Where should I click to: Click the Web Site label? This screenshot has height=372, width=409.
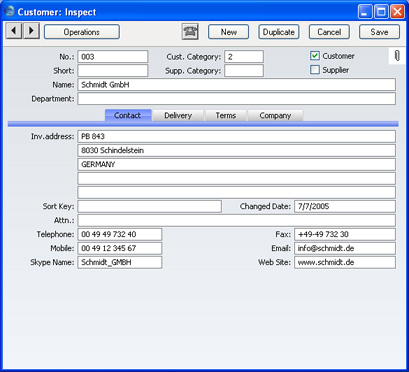(x=274, y=262)
